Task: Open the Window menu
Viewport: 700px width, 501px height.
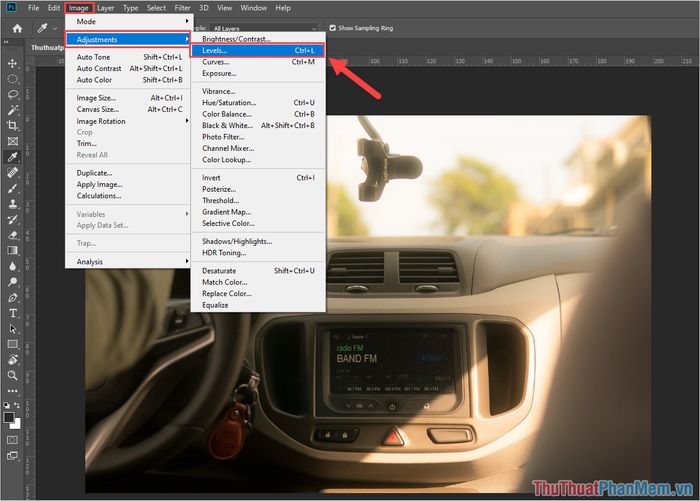Action: [254, 8]
